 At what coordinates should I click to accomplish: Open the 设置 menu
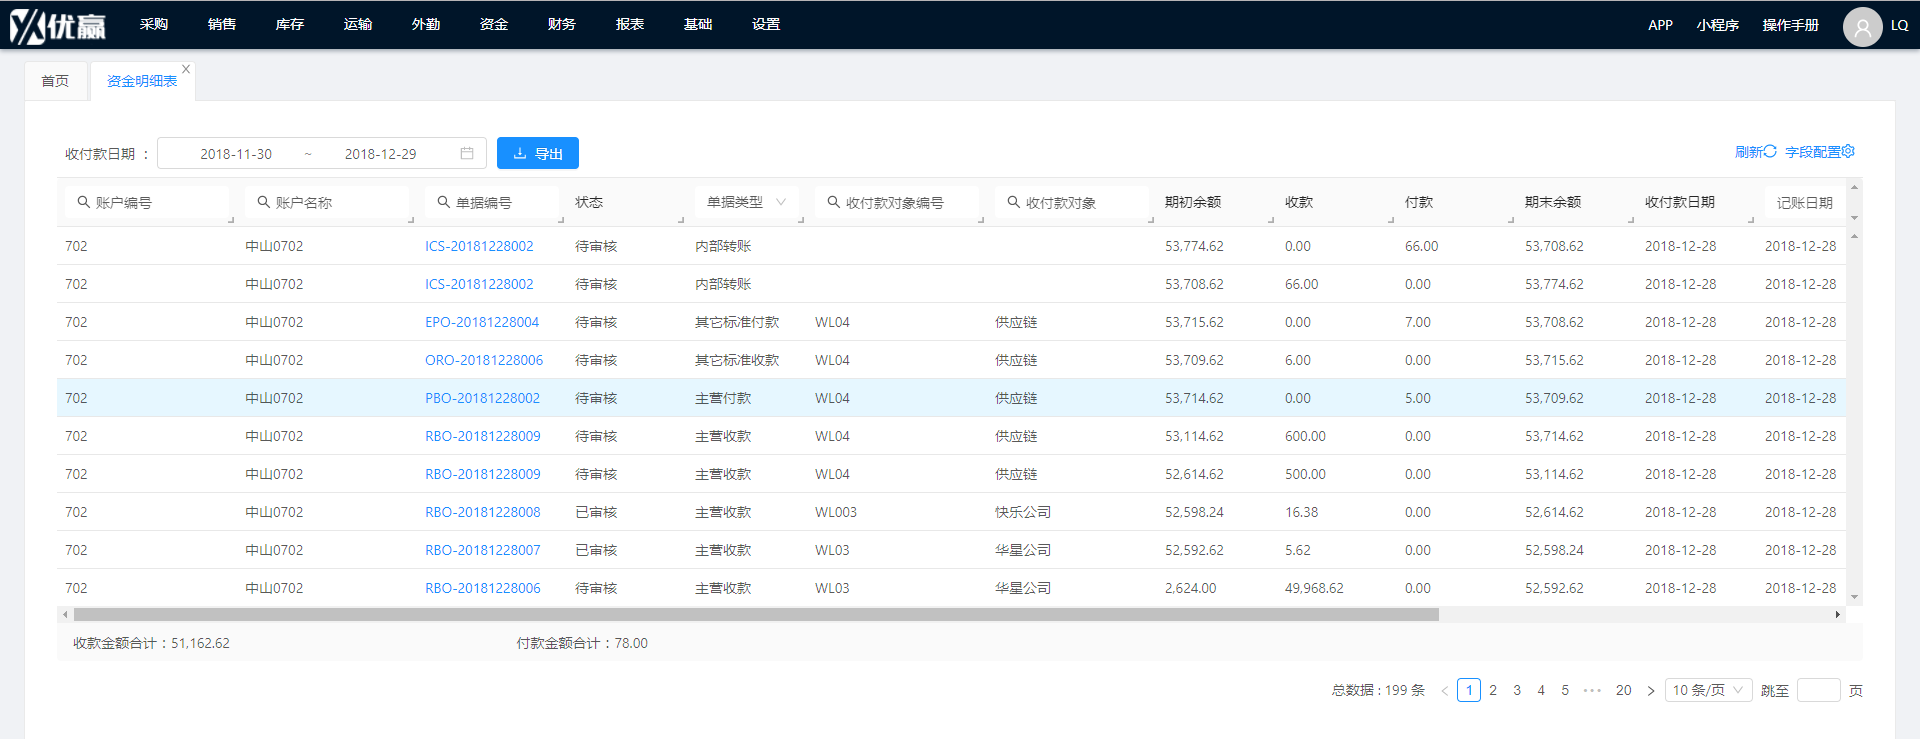[766, 24]
